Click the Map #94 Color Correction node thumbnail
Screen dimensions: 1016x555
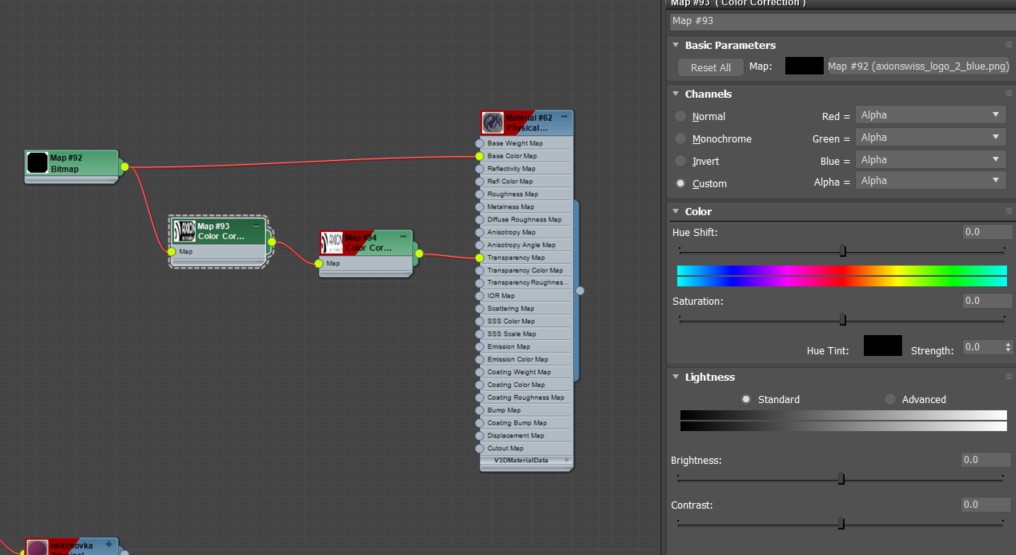[332, 243]
